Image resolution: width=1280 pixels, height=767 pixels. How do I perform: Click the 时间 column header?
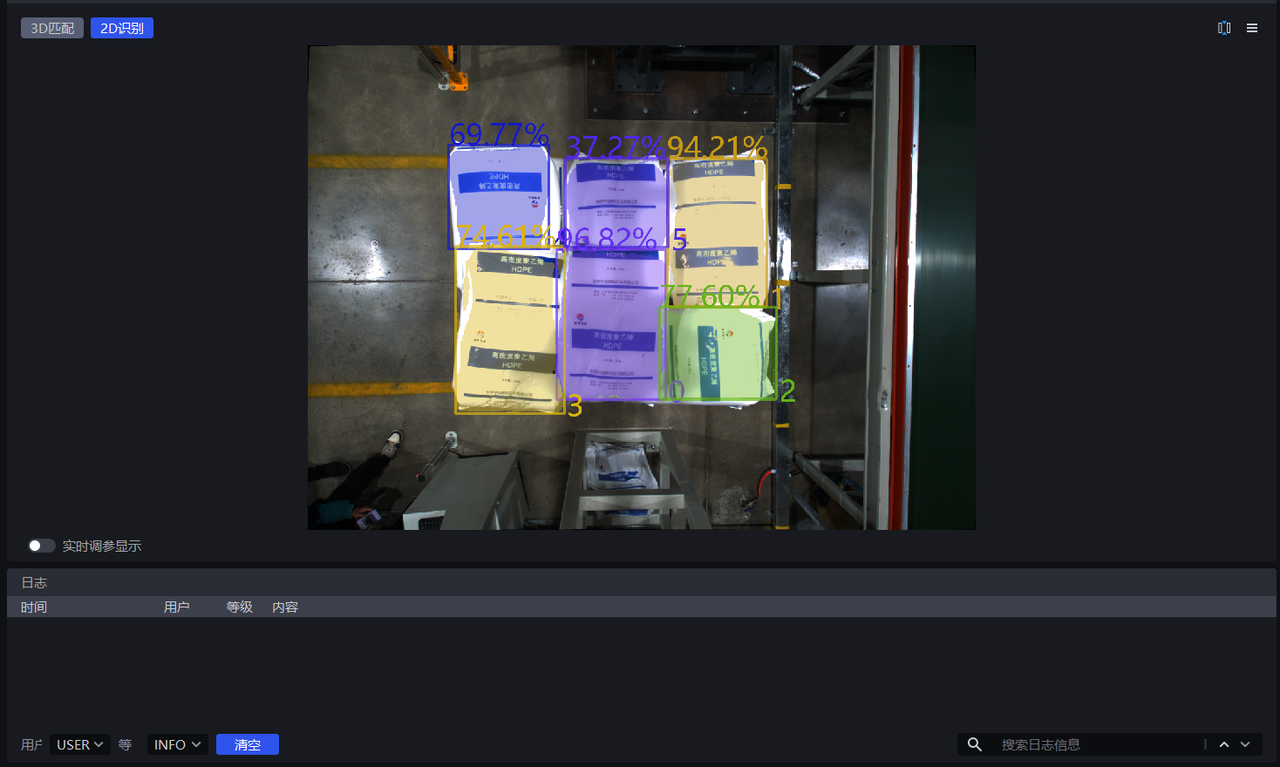[34, 607]
